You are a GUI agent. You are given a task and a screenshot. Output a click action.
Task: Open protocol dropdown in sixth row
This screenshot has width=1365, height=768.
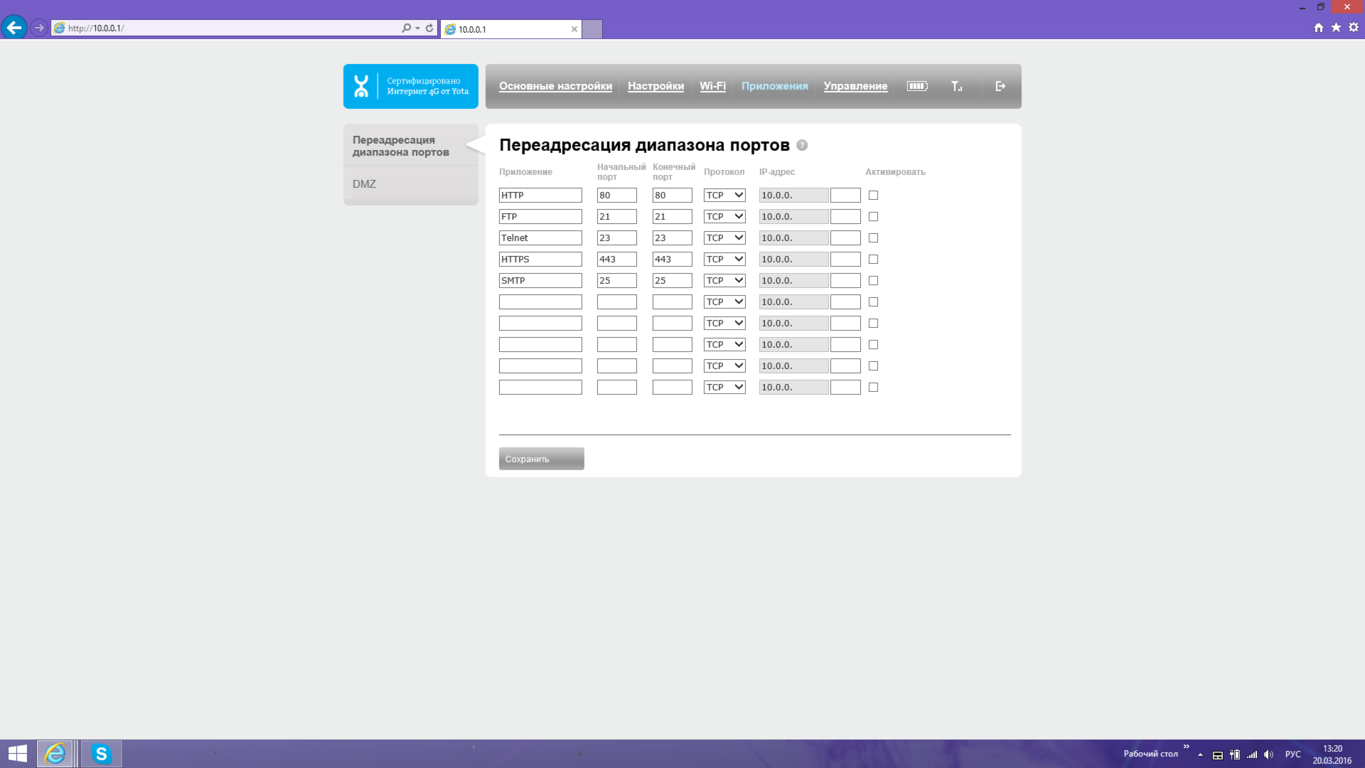click(724, 302)
